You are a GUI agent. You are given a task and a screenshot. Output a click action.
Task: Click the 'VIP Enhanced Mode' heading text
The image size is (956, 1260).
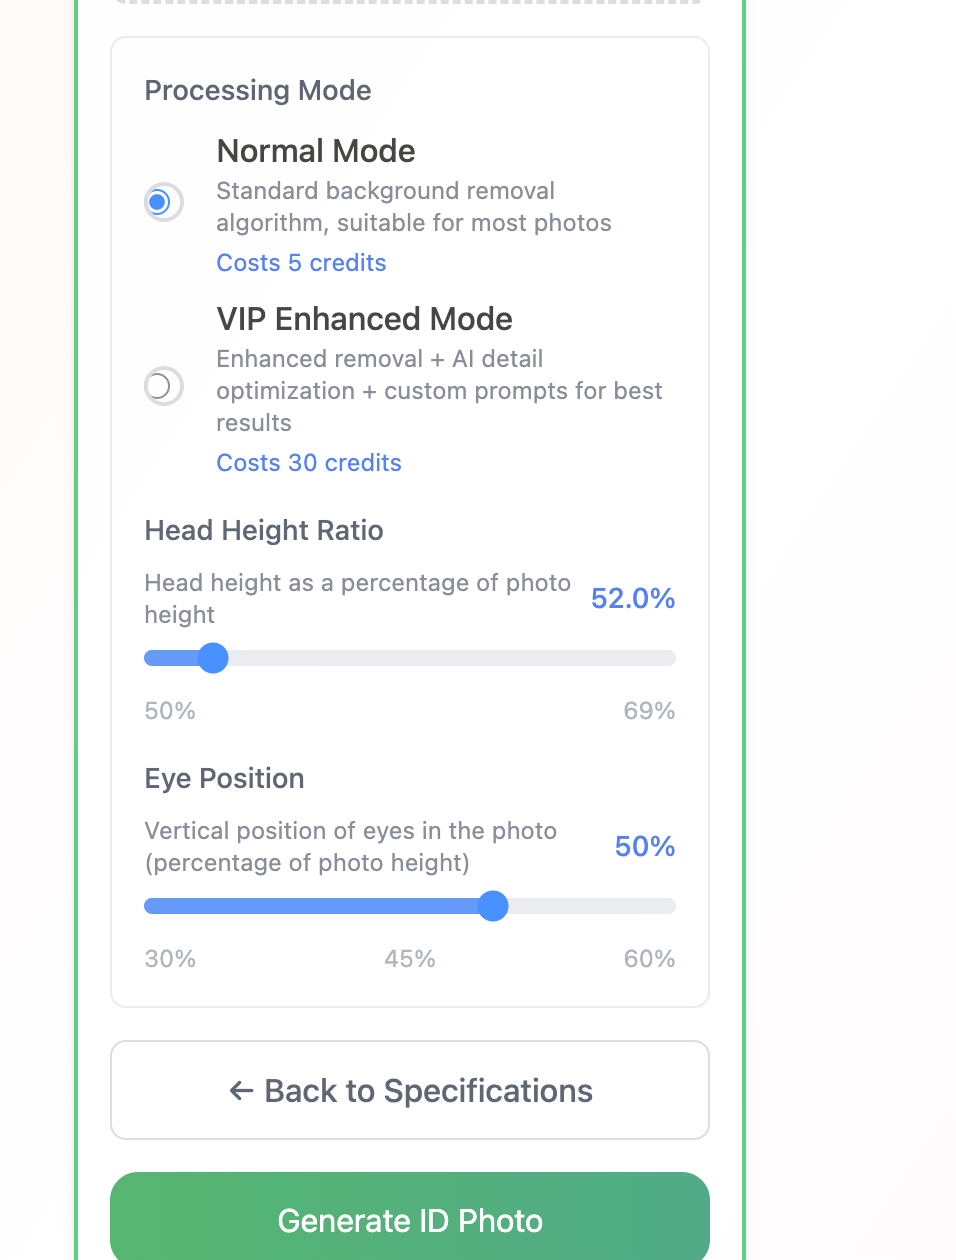[364, 318]
